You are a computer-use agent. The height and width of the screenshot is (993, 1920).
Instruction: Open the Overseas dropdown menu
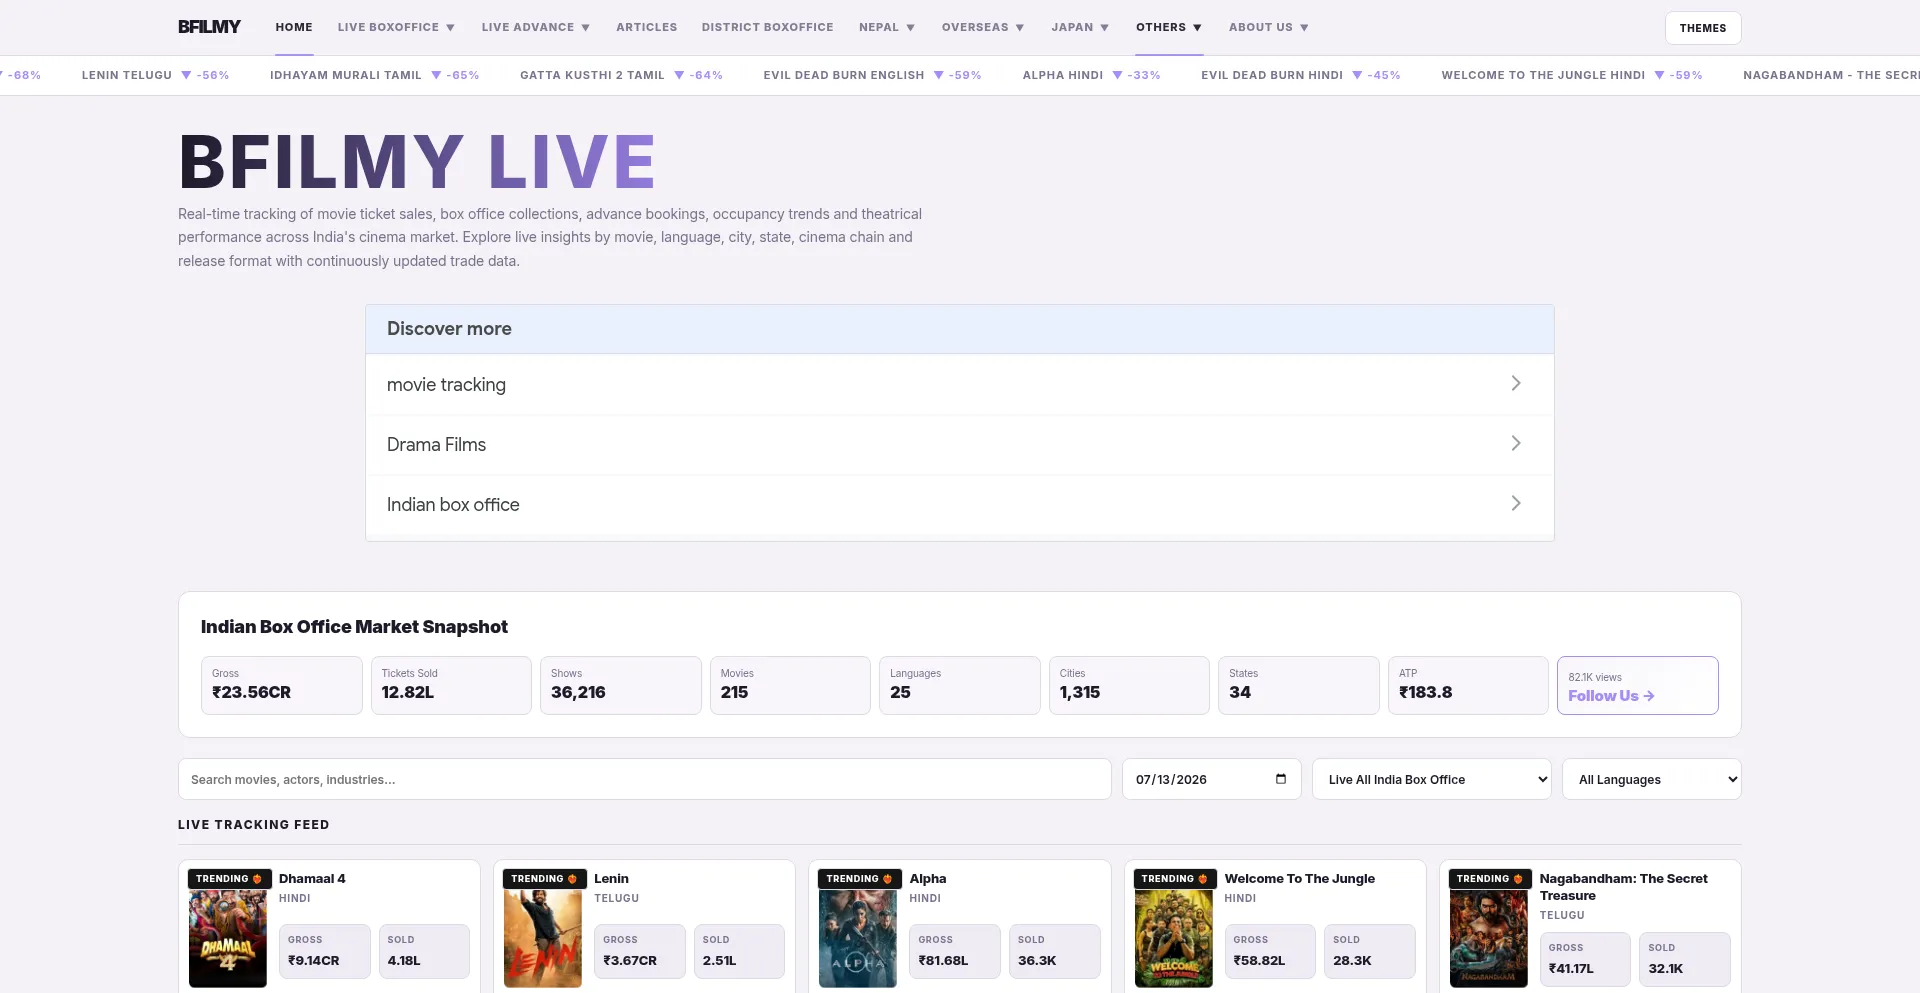click(983, 27)
